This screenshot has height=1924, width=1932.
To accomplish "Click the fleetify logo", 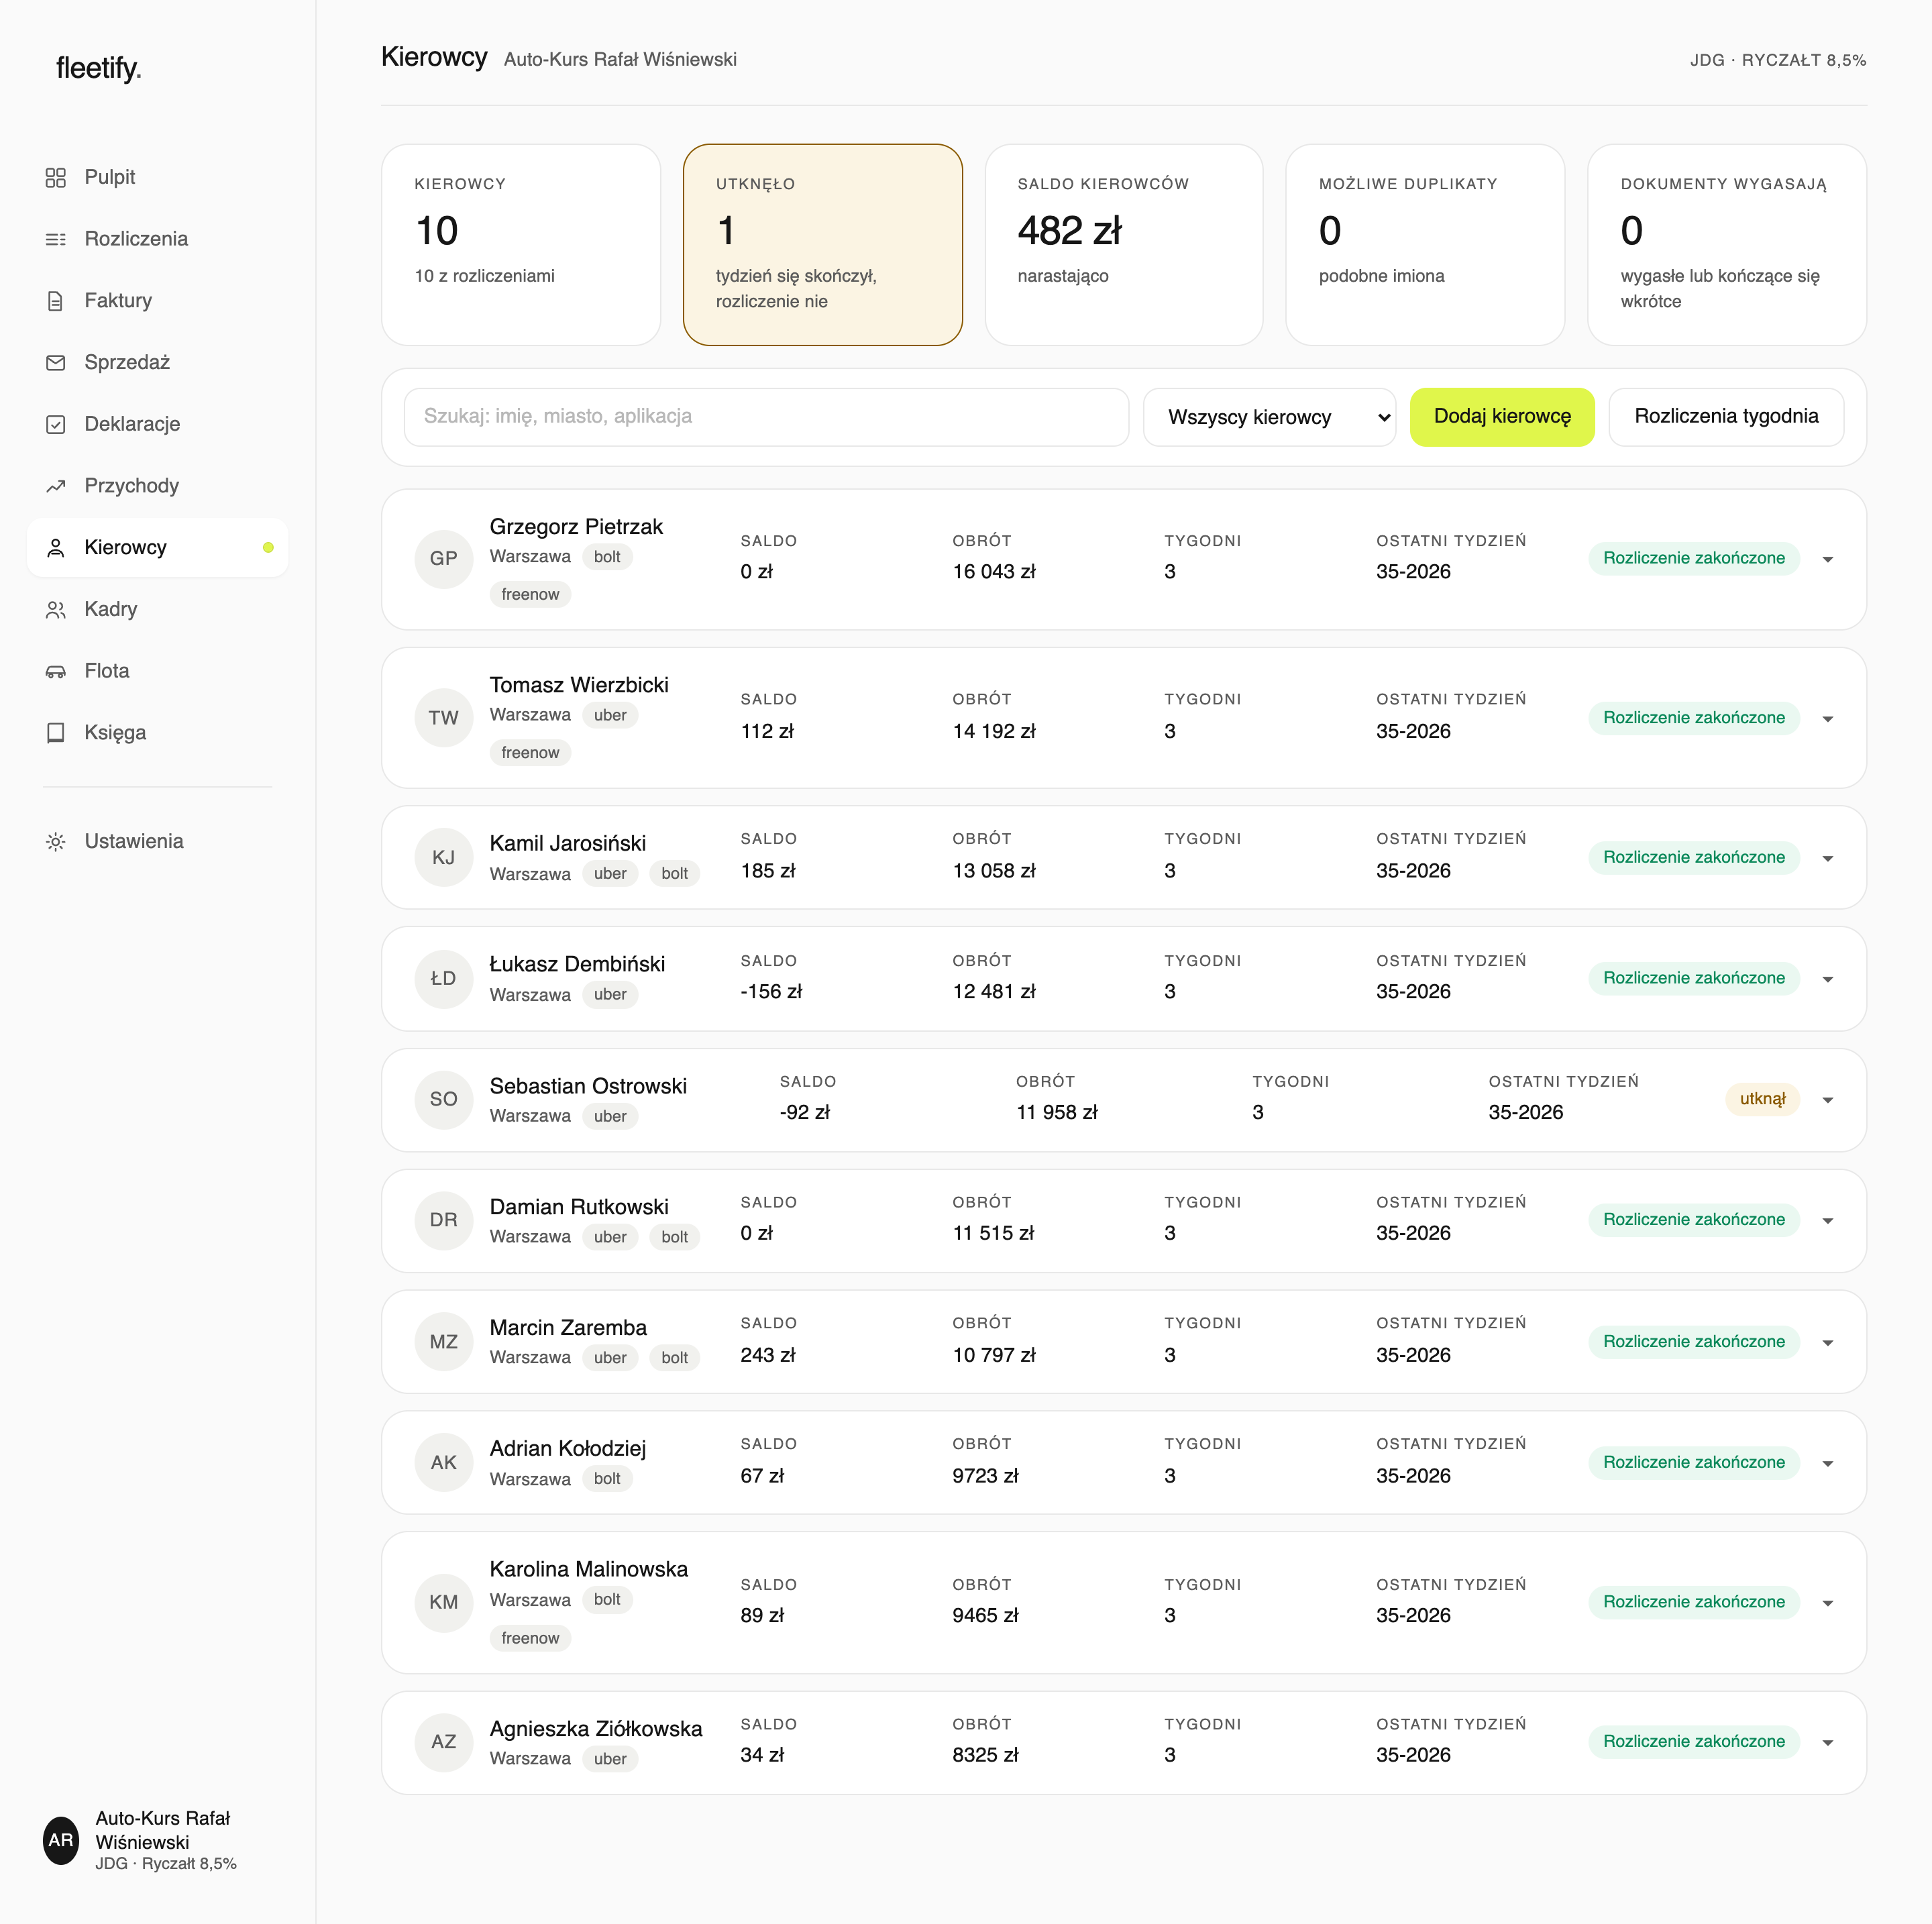I will (x=98, y=68).
